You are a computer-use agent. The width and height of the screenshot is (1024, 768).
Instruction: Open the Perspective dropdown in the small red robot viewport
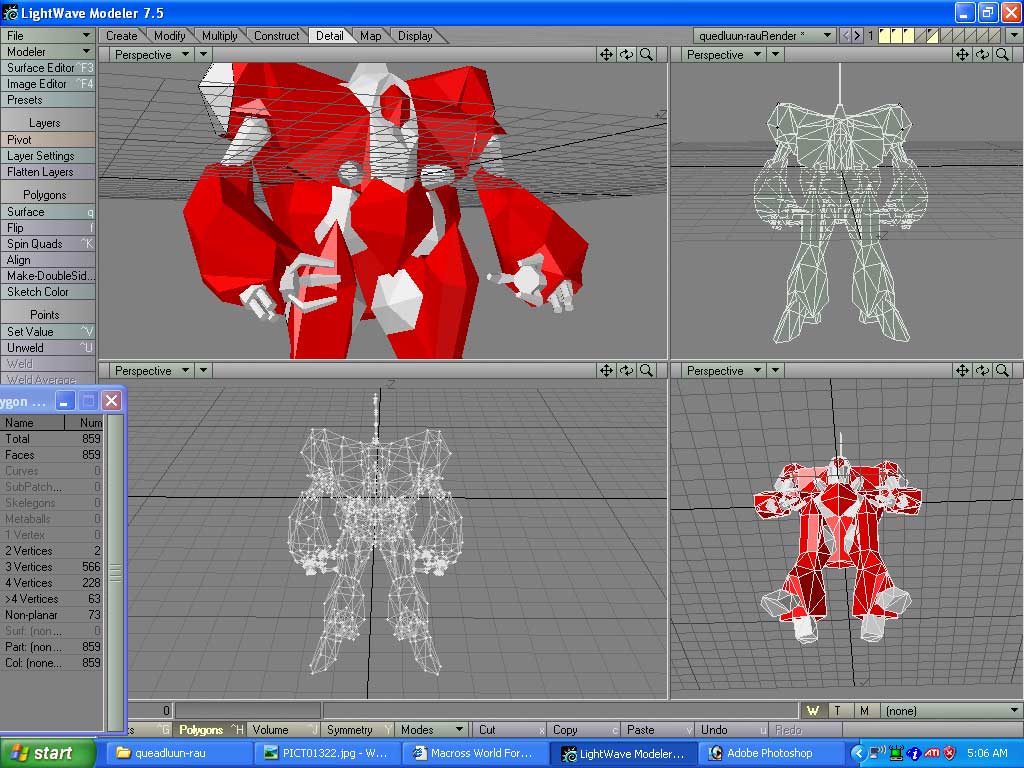(x=723, y=370)
